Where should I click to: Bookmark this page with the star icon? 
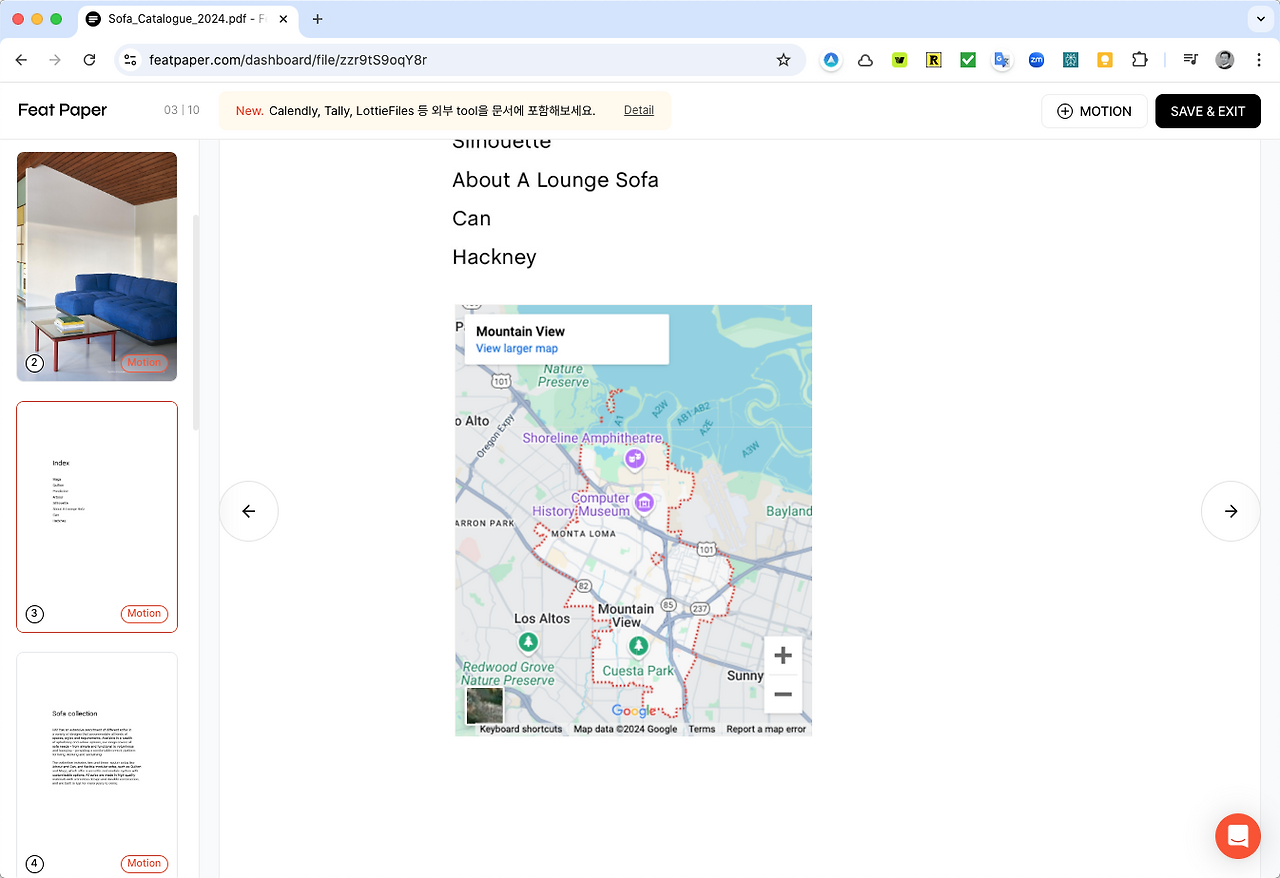point(784,60)
